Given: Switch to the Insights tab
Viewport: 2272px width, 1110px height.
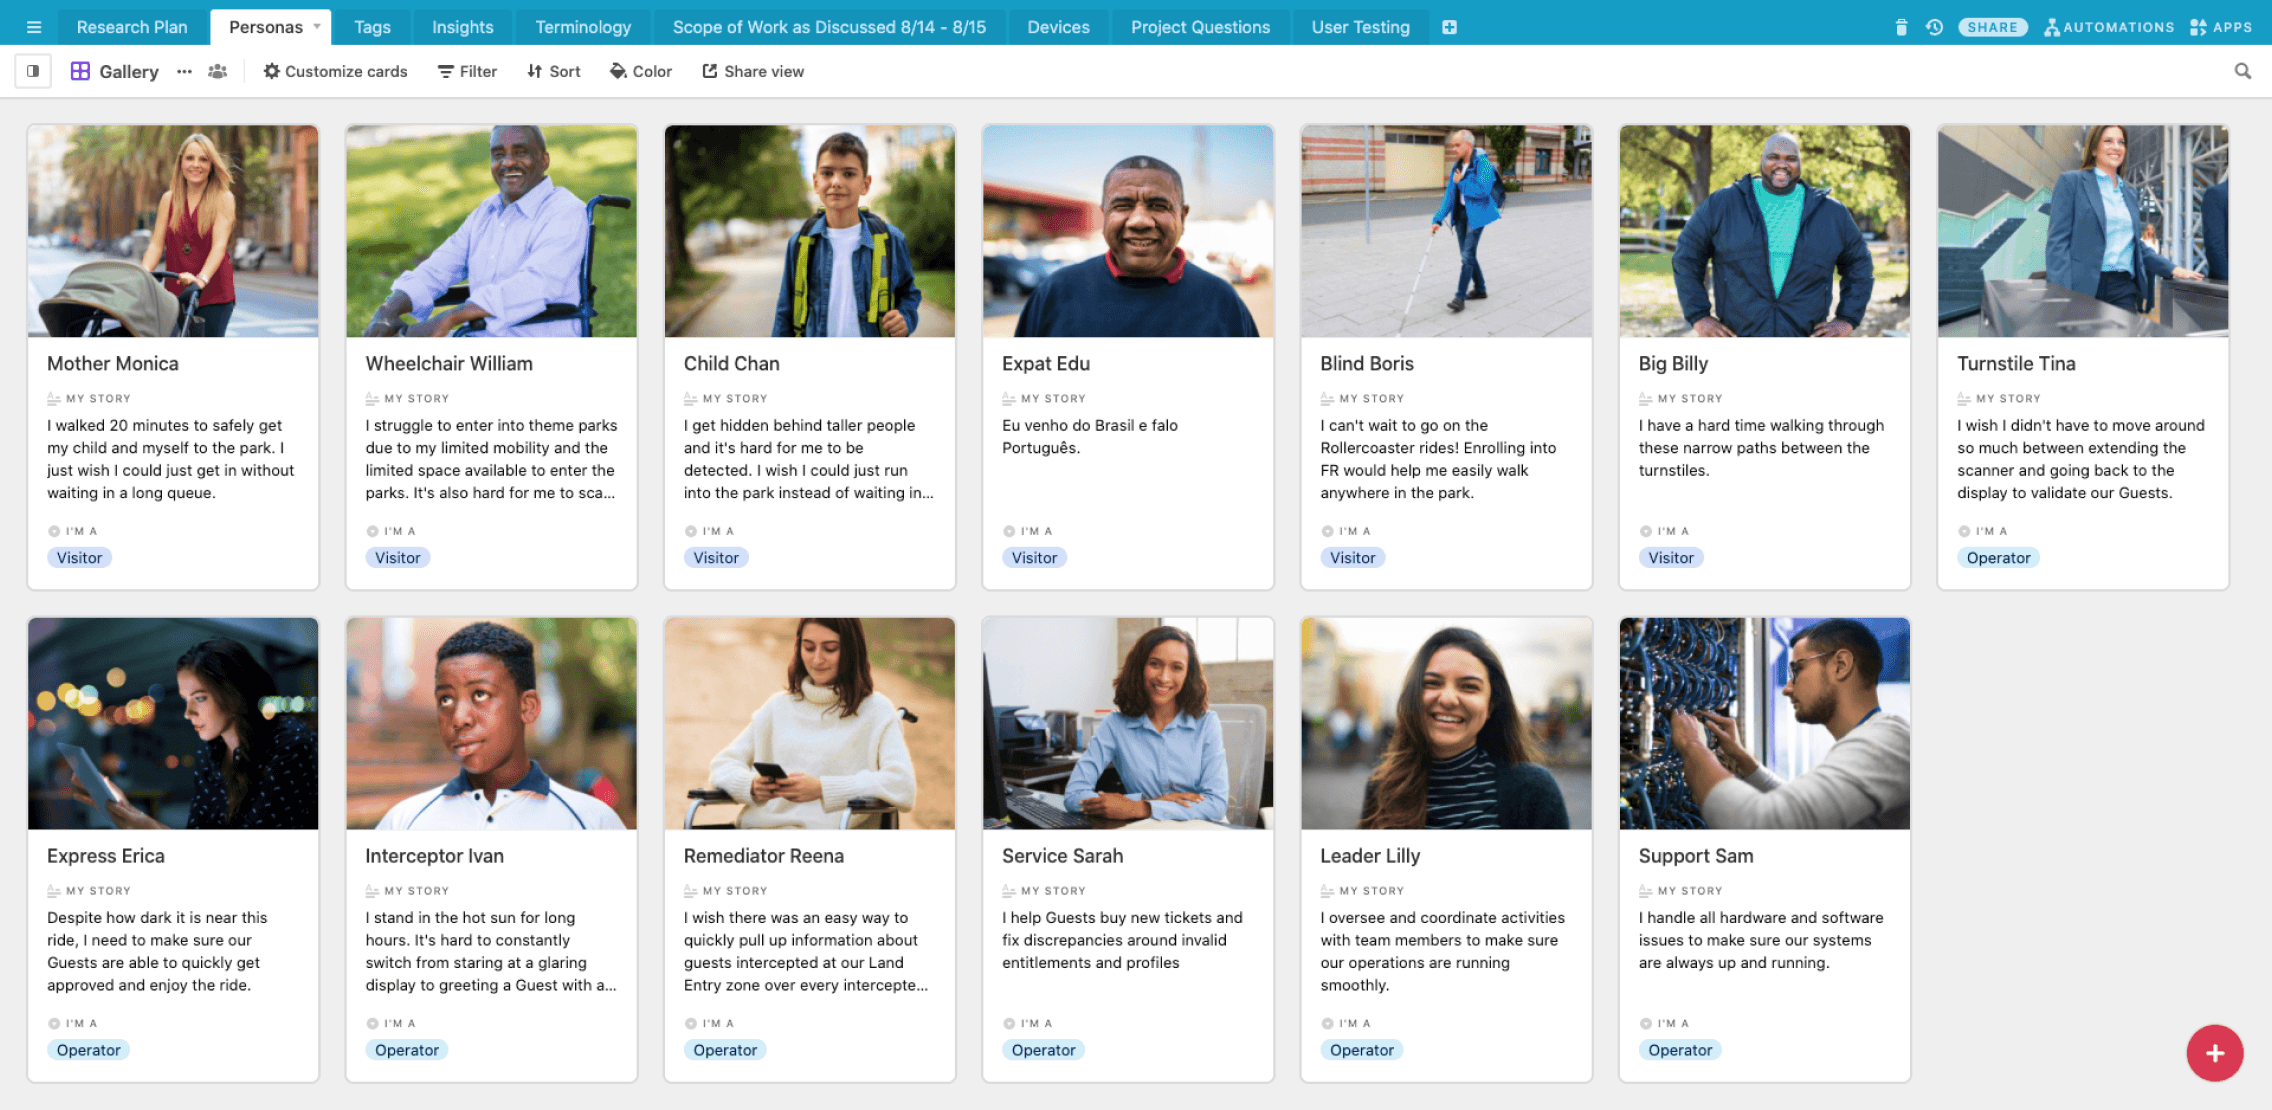Looking at the screenshot, I should 462,27.
